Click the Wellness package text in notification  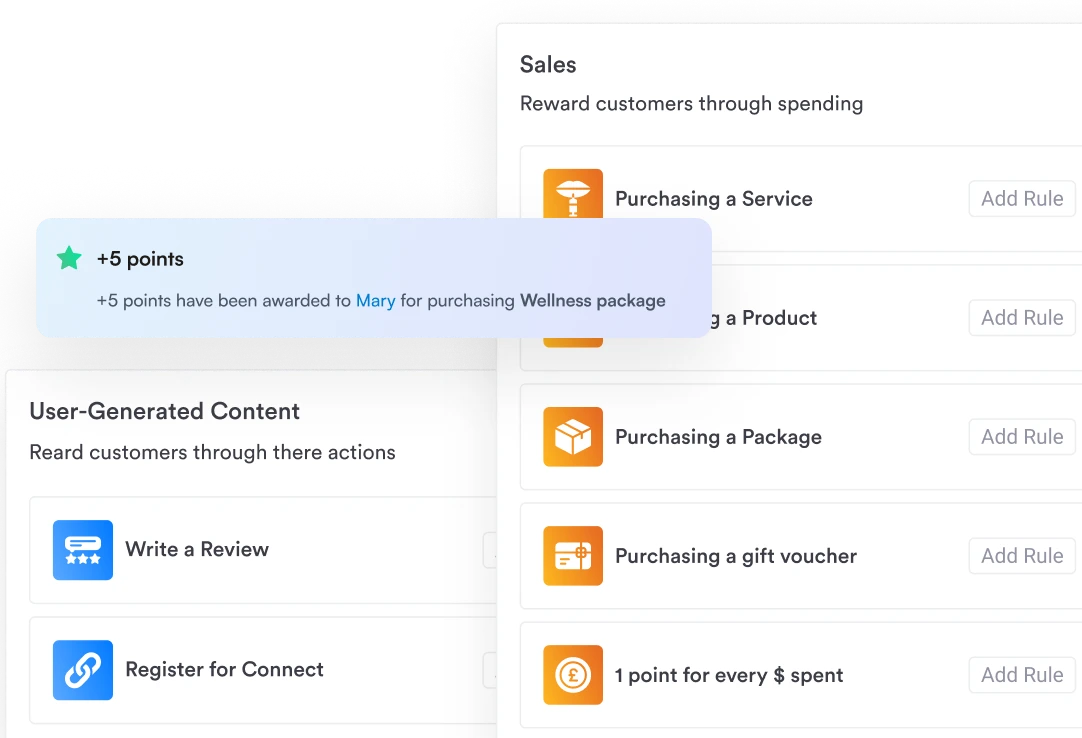point(593,300)
